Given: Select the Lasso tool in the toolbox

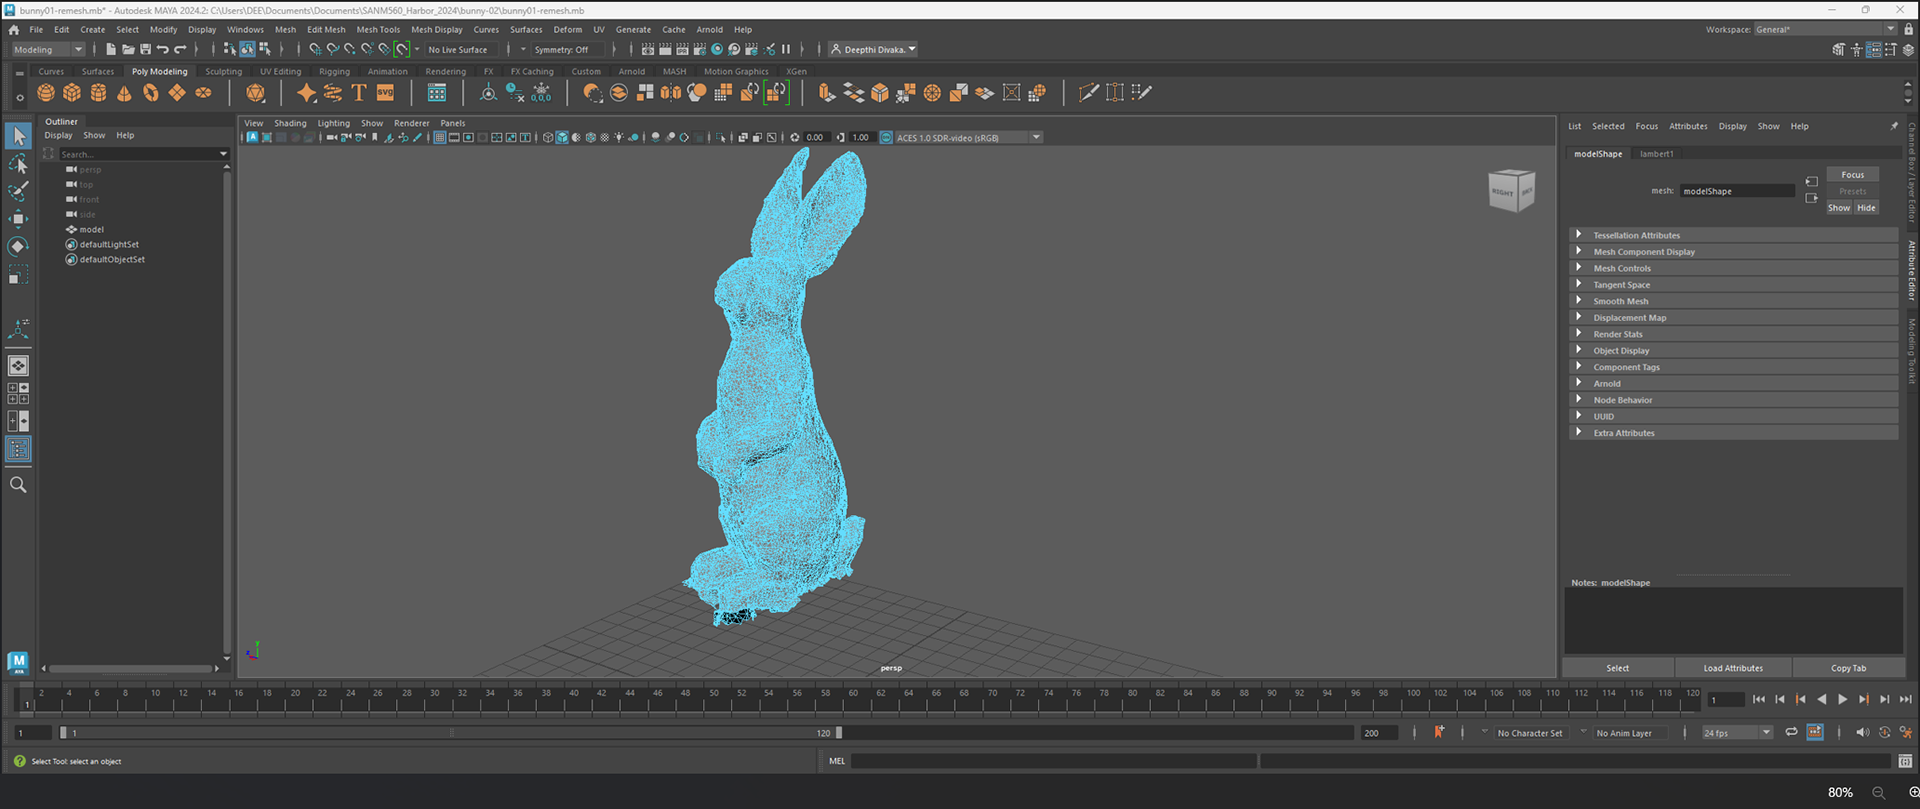Looking at the screenshot, I should [18, 163].
